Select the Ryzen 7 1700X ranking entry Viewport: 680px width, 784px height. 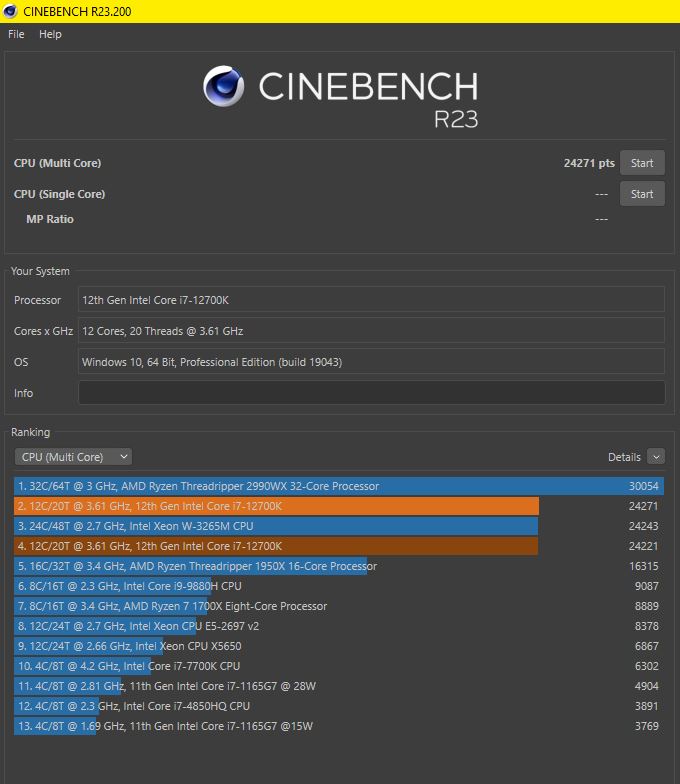339,606
